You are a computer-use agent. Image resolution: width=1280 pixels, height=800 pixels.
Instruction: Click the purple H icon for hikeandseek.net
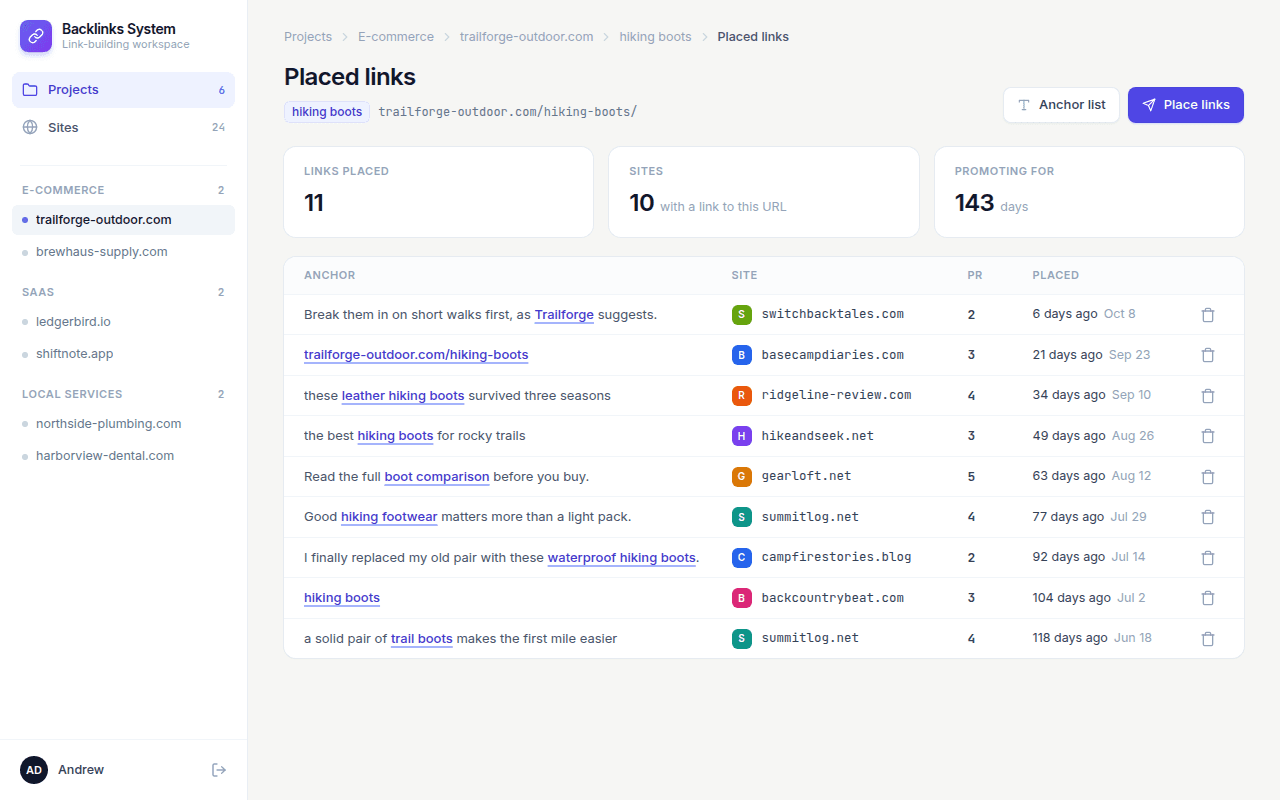point(741,436)
